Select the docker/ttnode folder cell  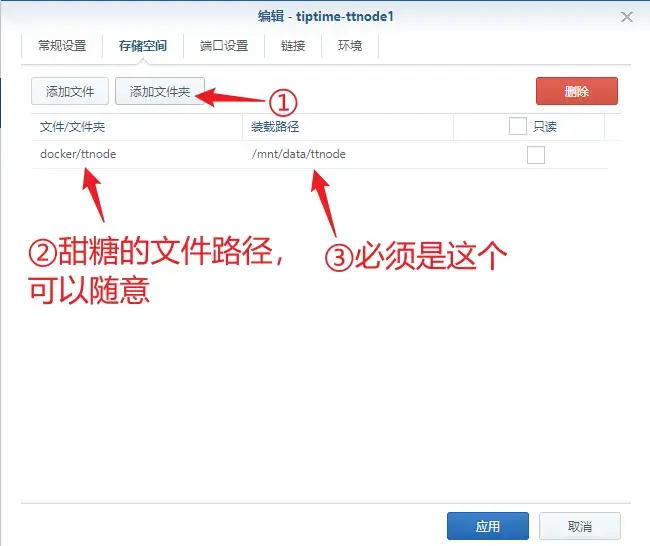coord(137,154)
